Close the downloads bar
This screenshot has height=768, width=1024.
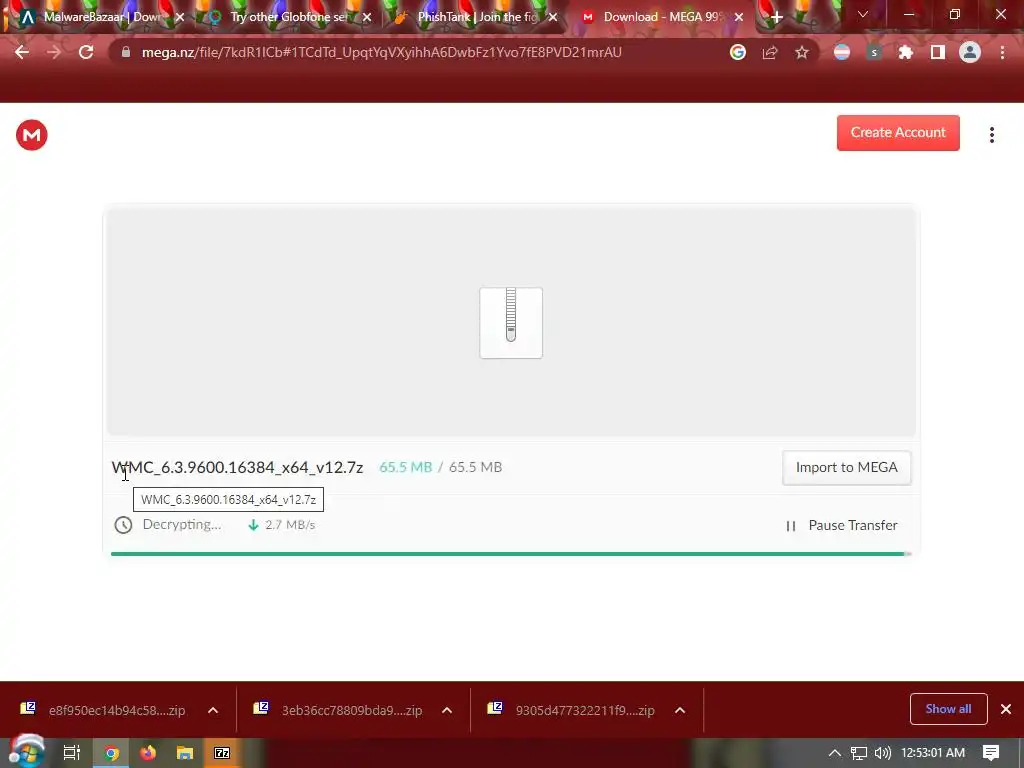click(x=1006, y=709)
